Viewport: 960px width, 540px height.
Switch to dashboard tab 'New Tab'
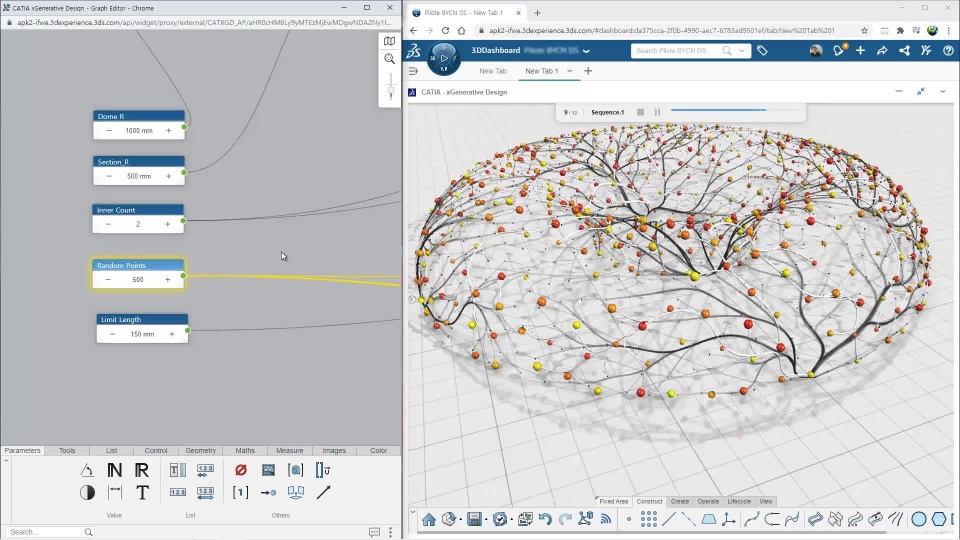(x=493, y=71)
